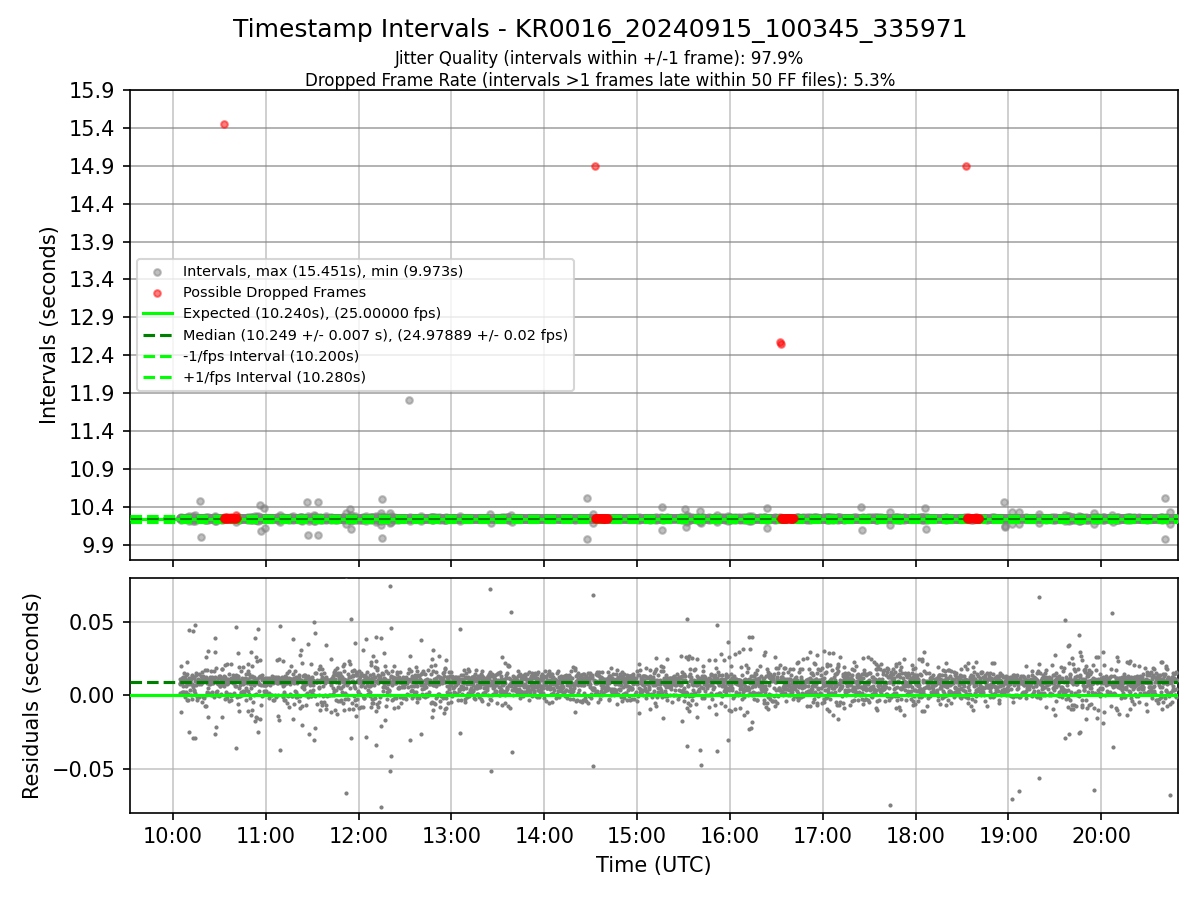Screen dimensions: 1200x900
Task: Click the 'Residuals (seconds)' y-axis label
Action: [32, 696]
